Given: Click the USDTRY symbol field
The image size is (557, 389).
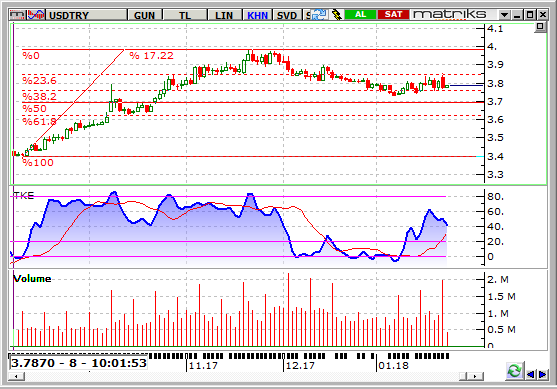Looking at the screenshot, I should (86, 15).
